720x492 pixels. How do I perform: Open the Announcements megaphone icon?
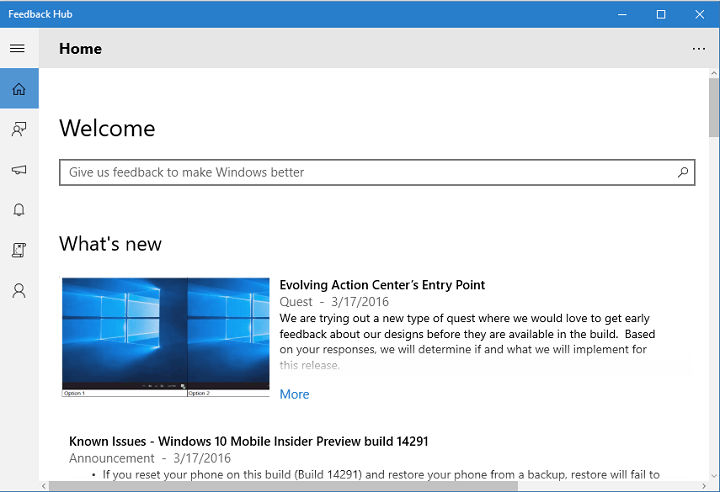pos(19,170)
